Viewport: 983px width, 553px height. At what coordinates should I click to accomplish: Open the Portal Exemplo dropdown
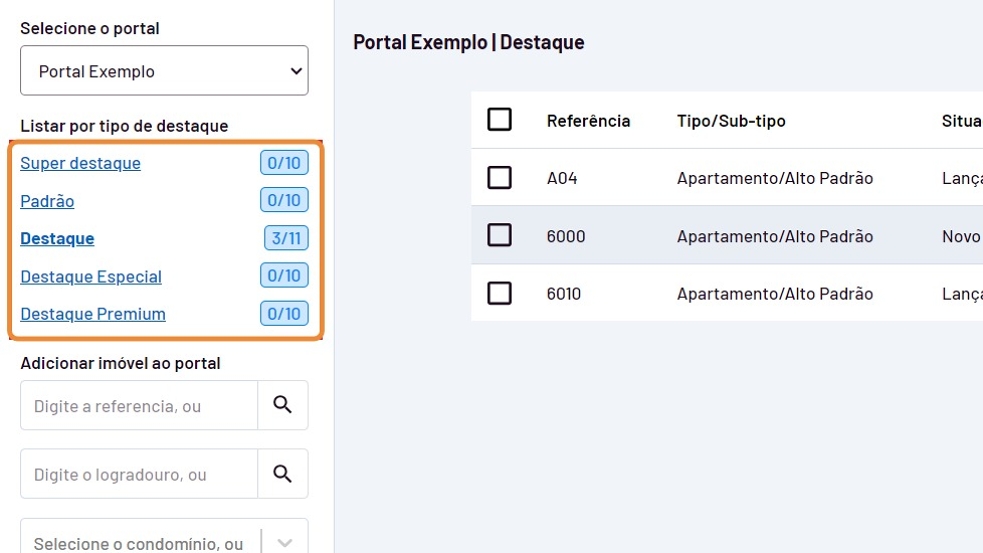164,71
